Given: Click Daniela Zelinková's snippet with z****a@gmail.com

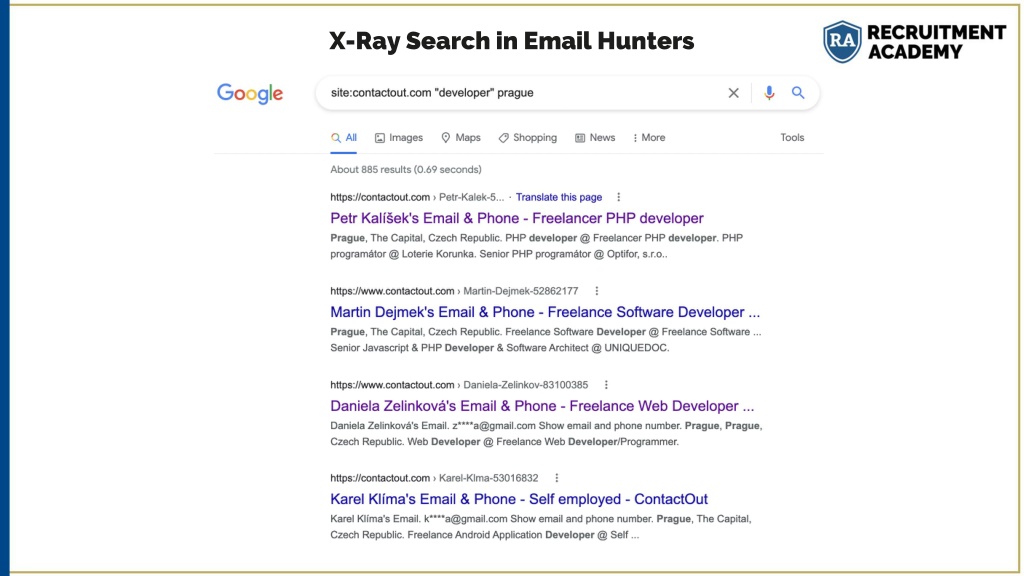Looking at the screenshot, I should (x=546, y=434).
